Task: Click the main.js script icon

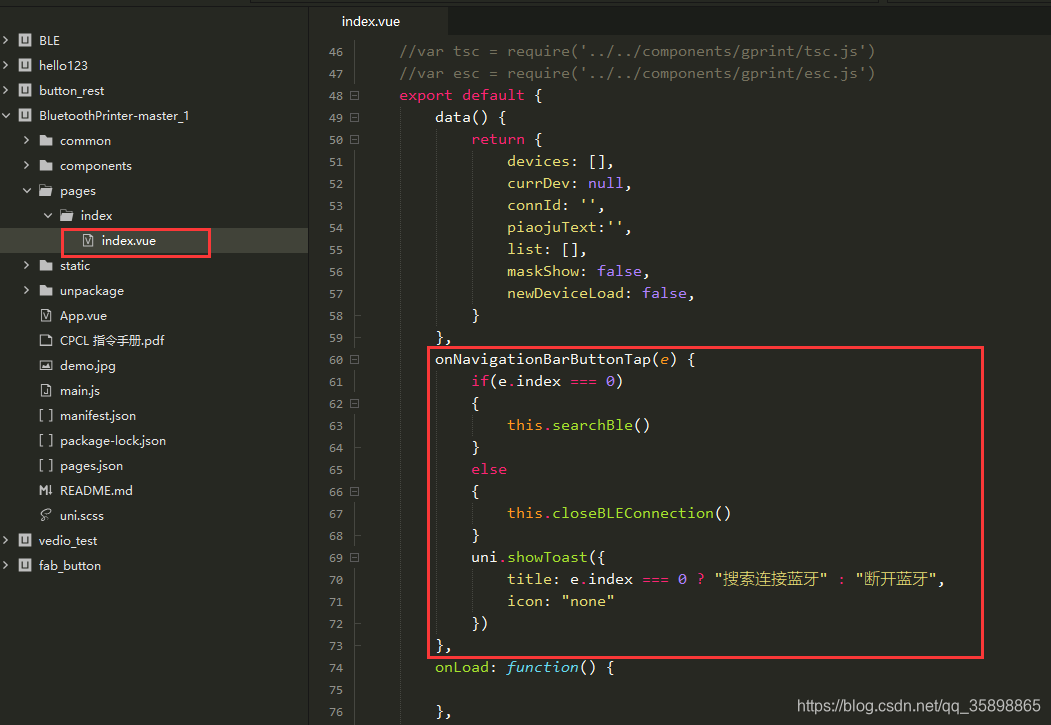Action: coord(46,390)
